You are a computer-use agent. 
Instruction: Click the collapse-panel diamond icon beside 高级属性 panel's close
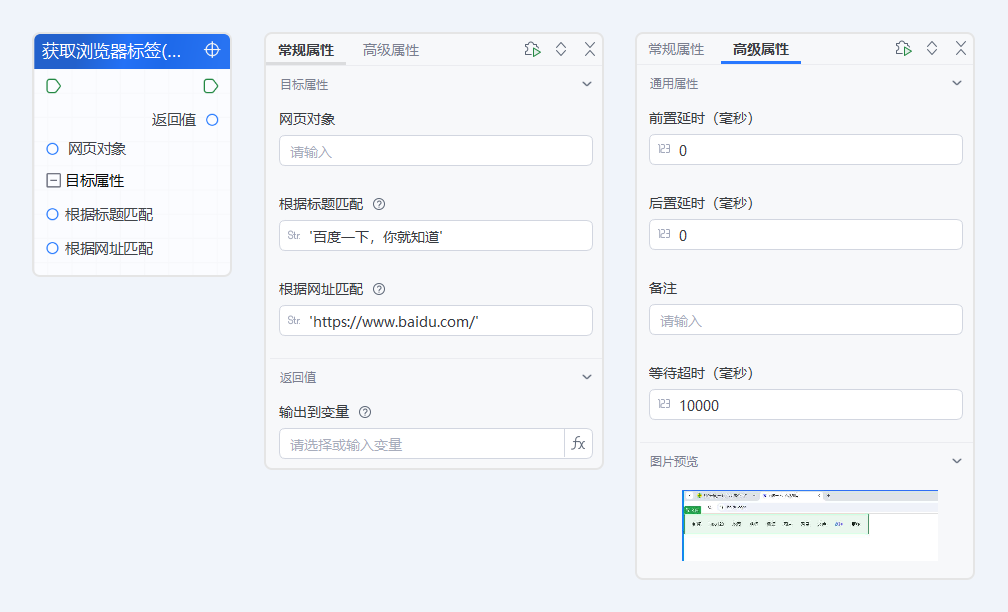pos(932,47)
